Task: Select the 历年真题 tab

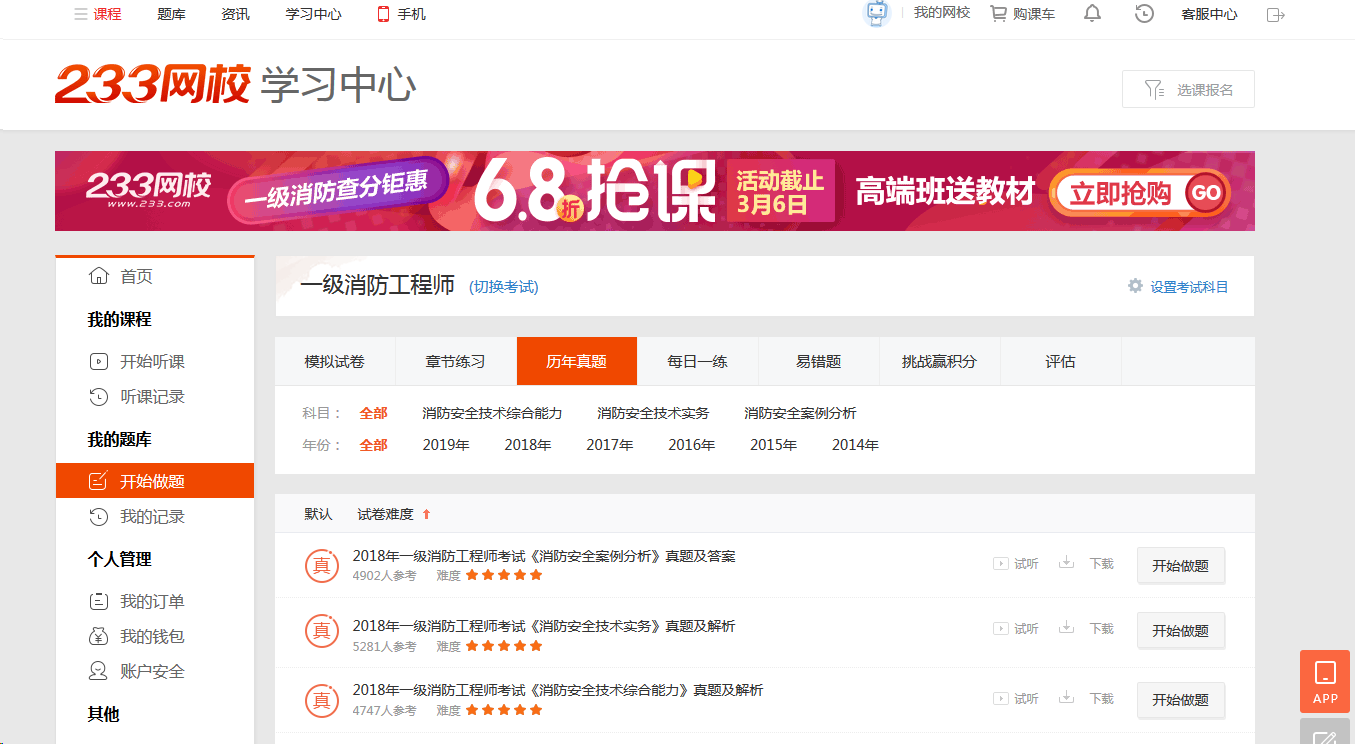Action: 577,361
